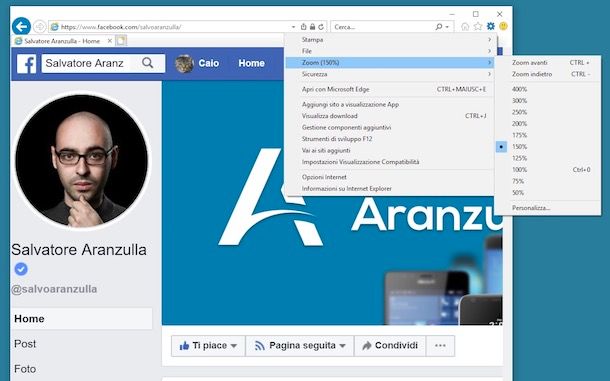Open the new tab button
The image size is (610, 381).
click(121, 40)
